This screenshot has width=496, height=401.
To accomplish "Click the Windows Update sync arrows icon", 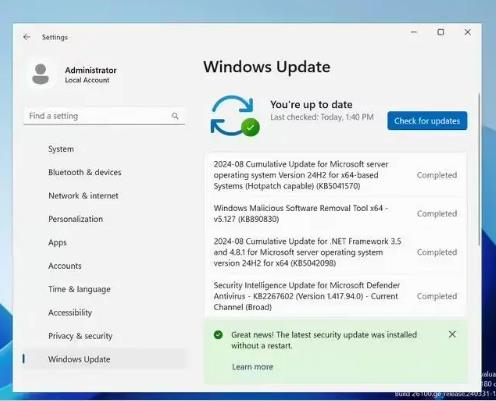I will 235,116.
